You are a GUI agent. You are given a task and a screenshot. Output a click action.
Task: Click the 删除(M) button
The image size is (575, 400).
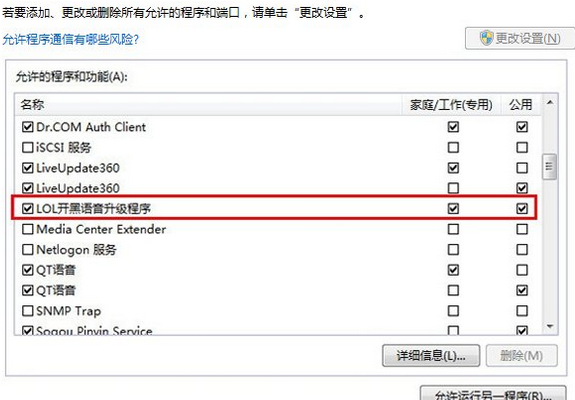tap(521, 356)
